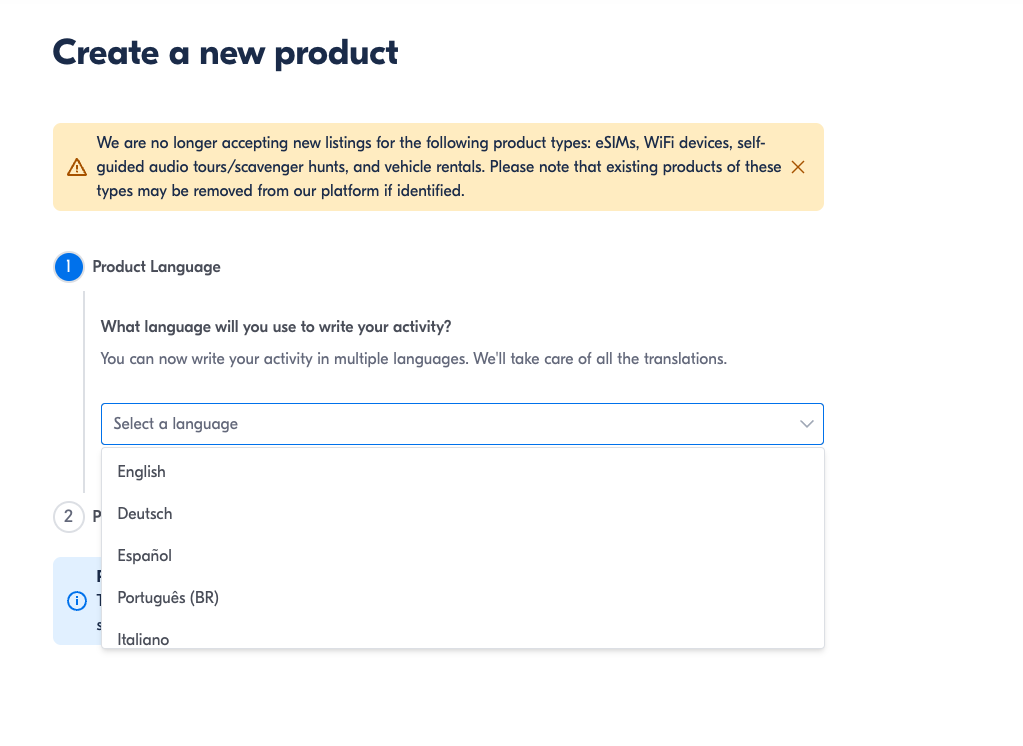Click the Product Language step label
1023x746 pixels.
[x=157, y=267]
